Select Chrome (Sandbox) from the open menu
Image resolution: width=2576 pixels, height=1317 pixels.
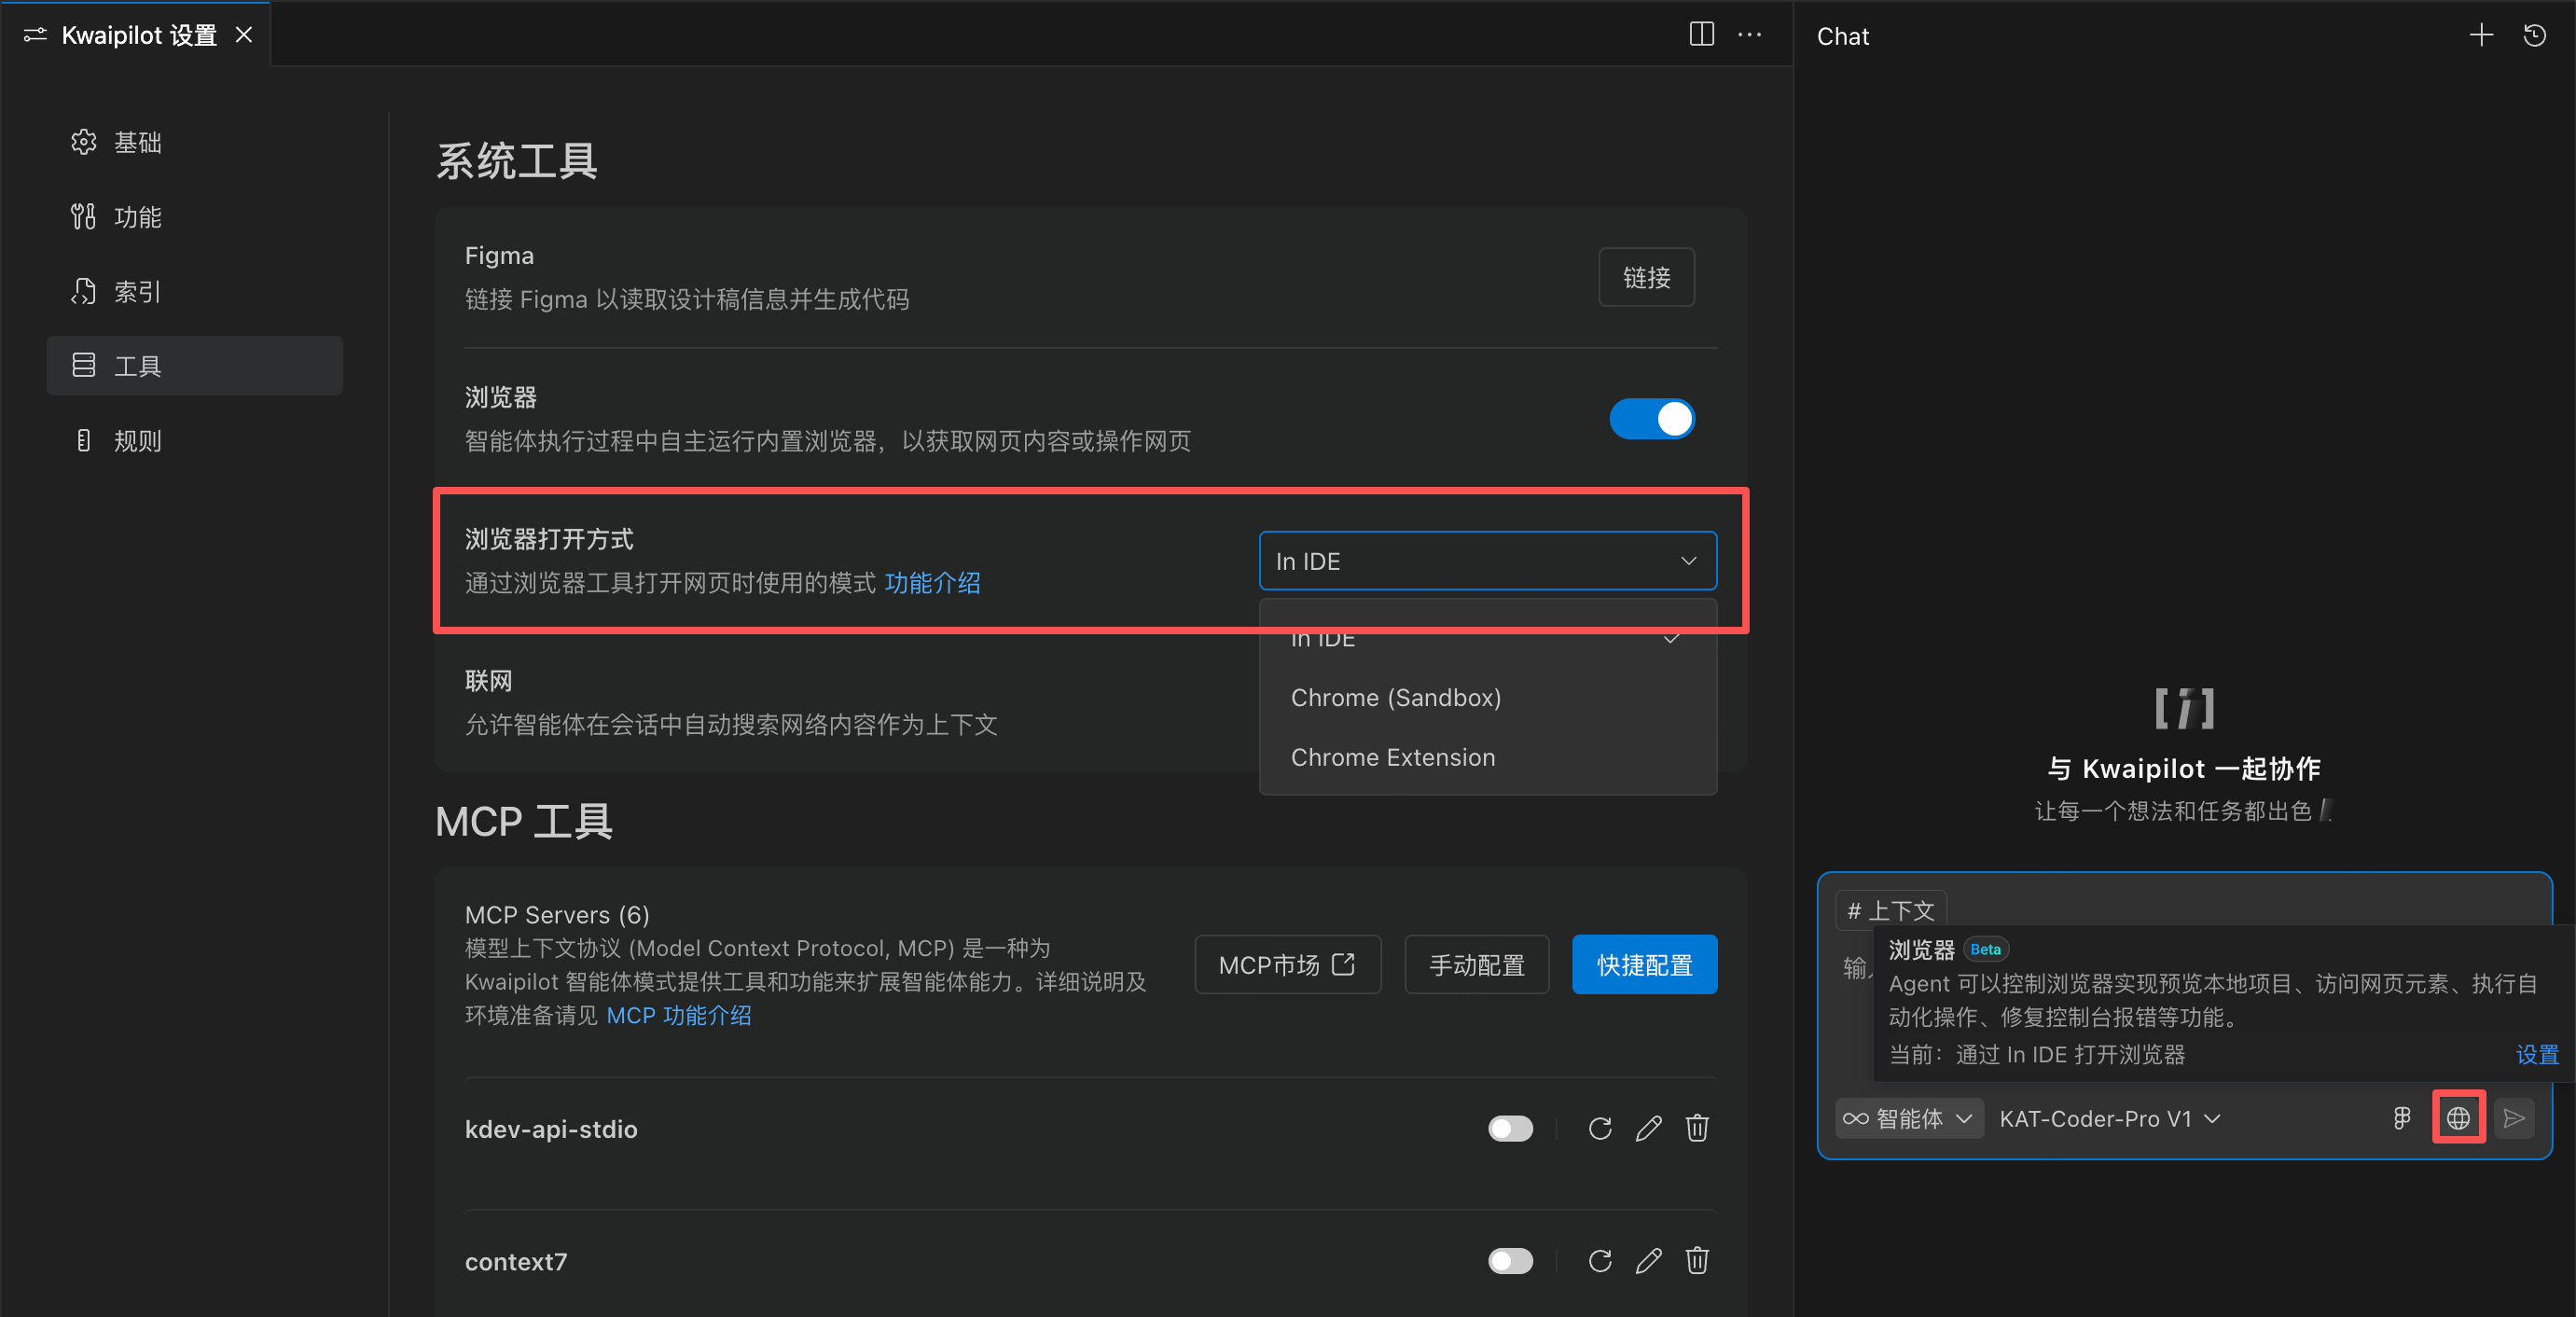pos(1396,697)
